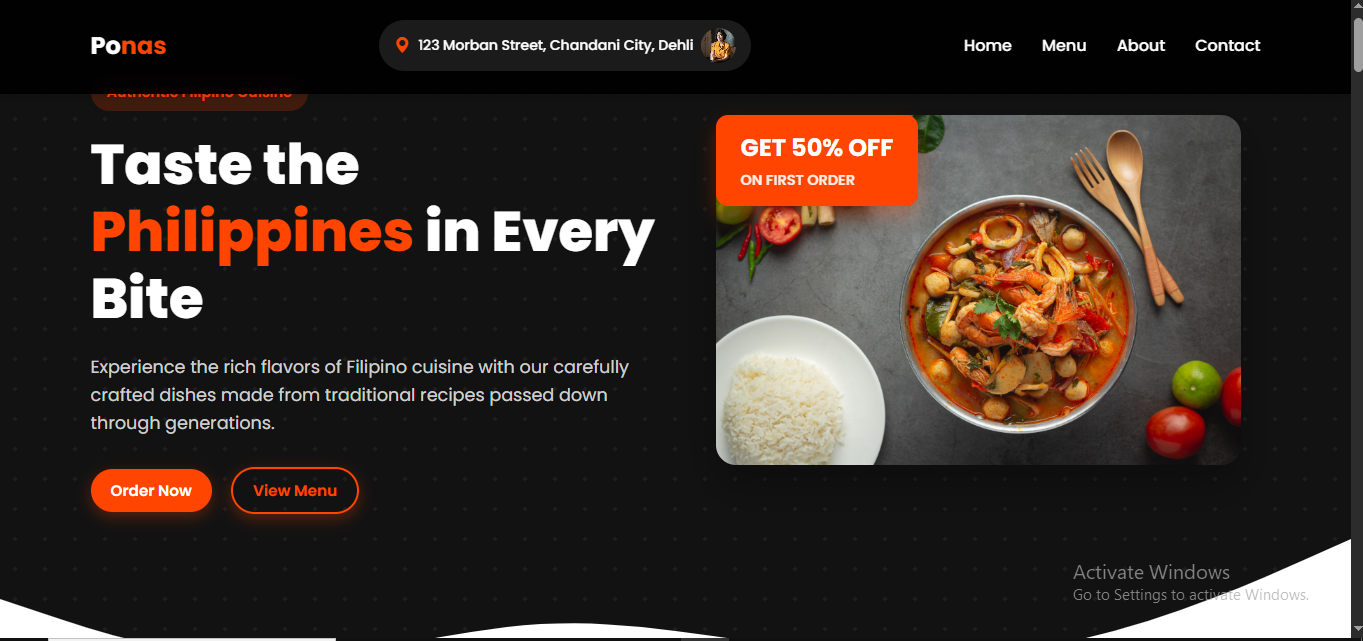Click the Filipino cuisine description paragraph
1363x641 pixels.
[360, 395]
